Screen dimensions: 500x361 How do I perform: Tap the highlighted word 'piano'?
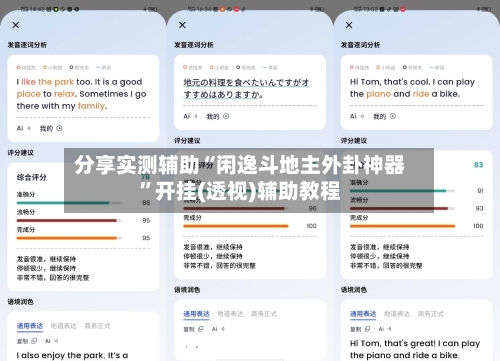378,94
